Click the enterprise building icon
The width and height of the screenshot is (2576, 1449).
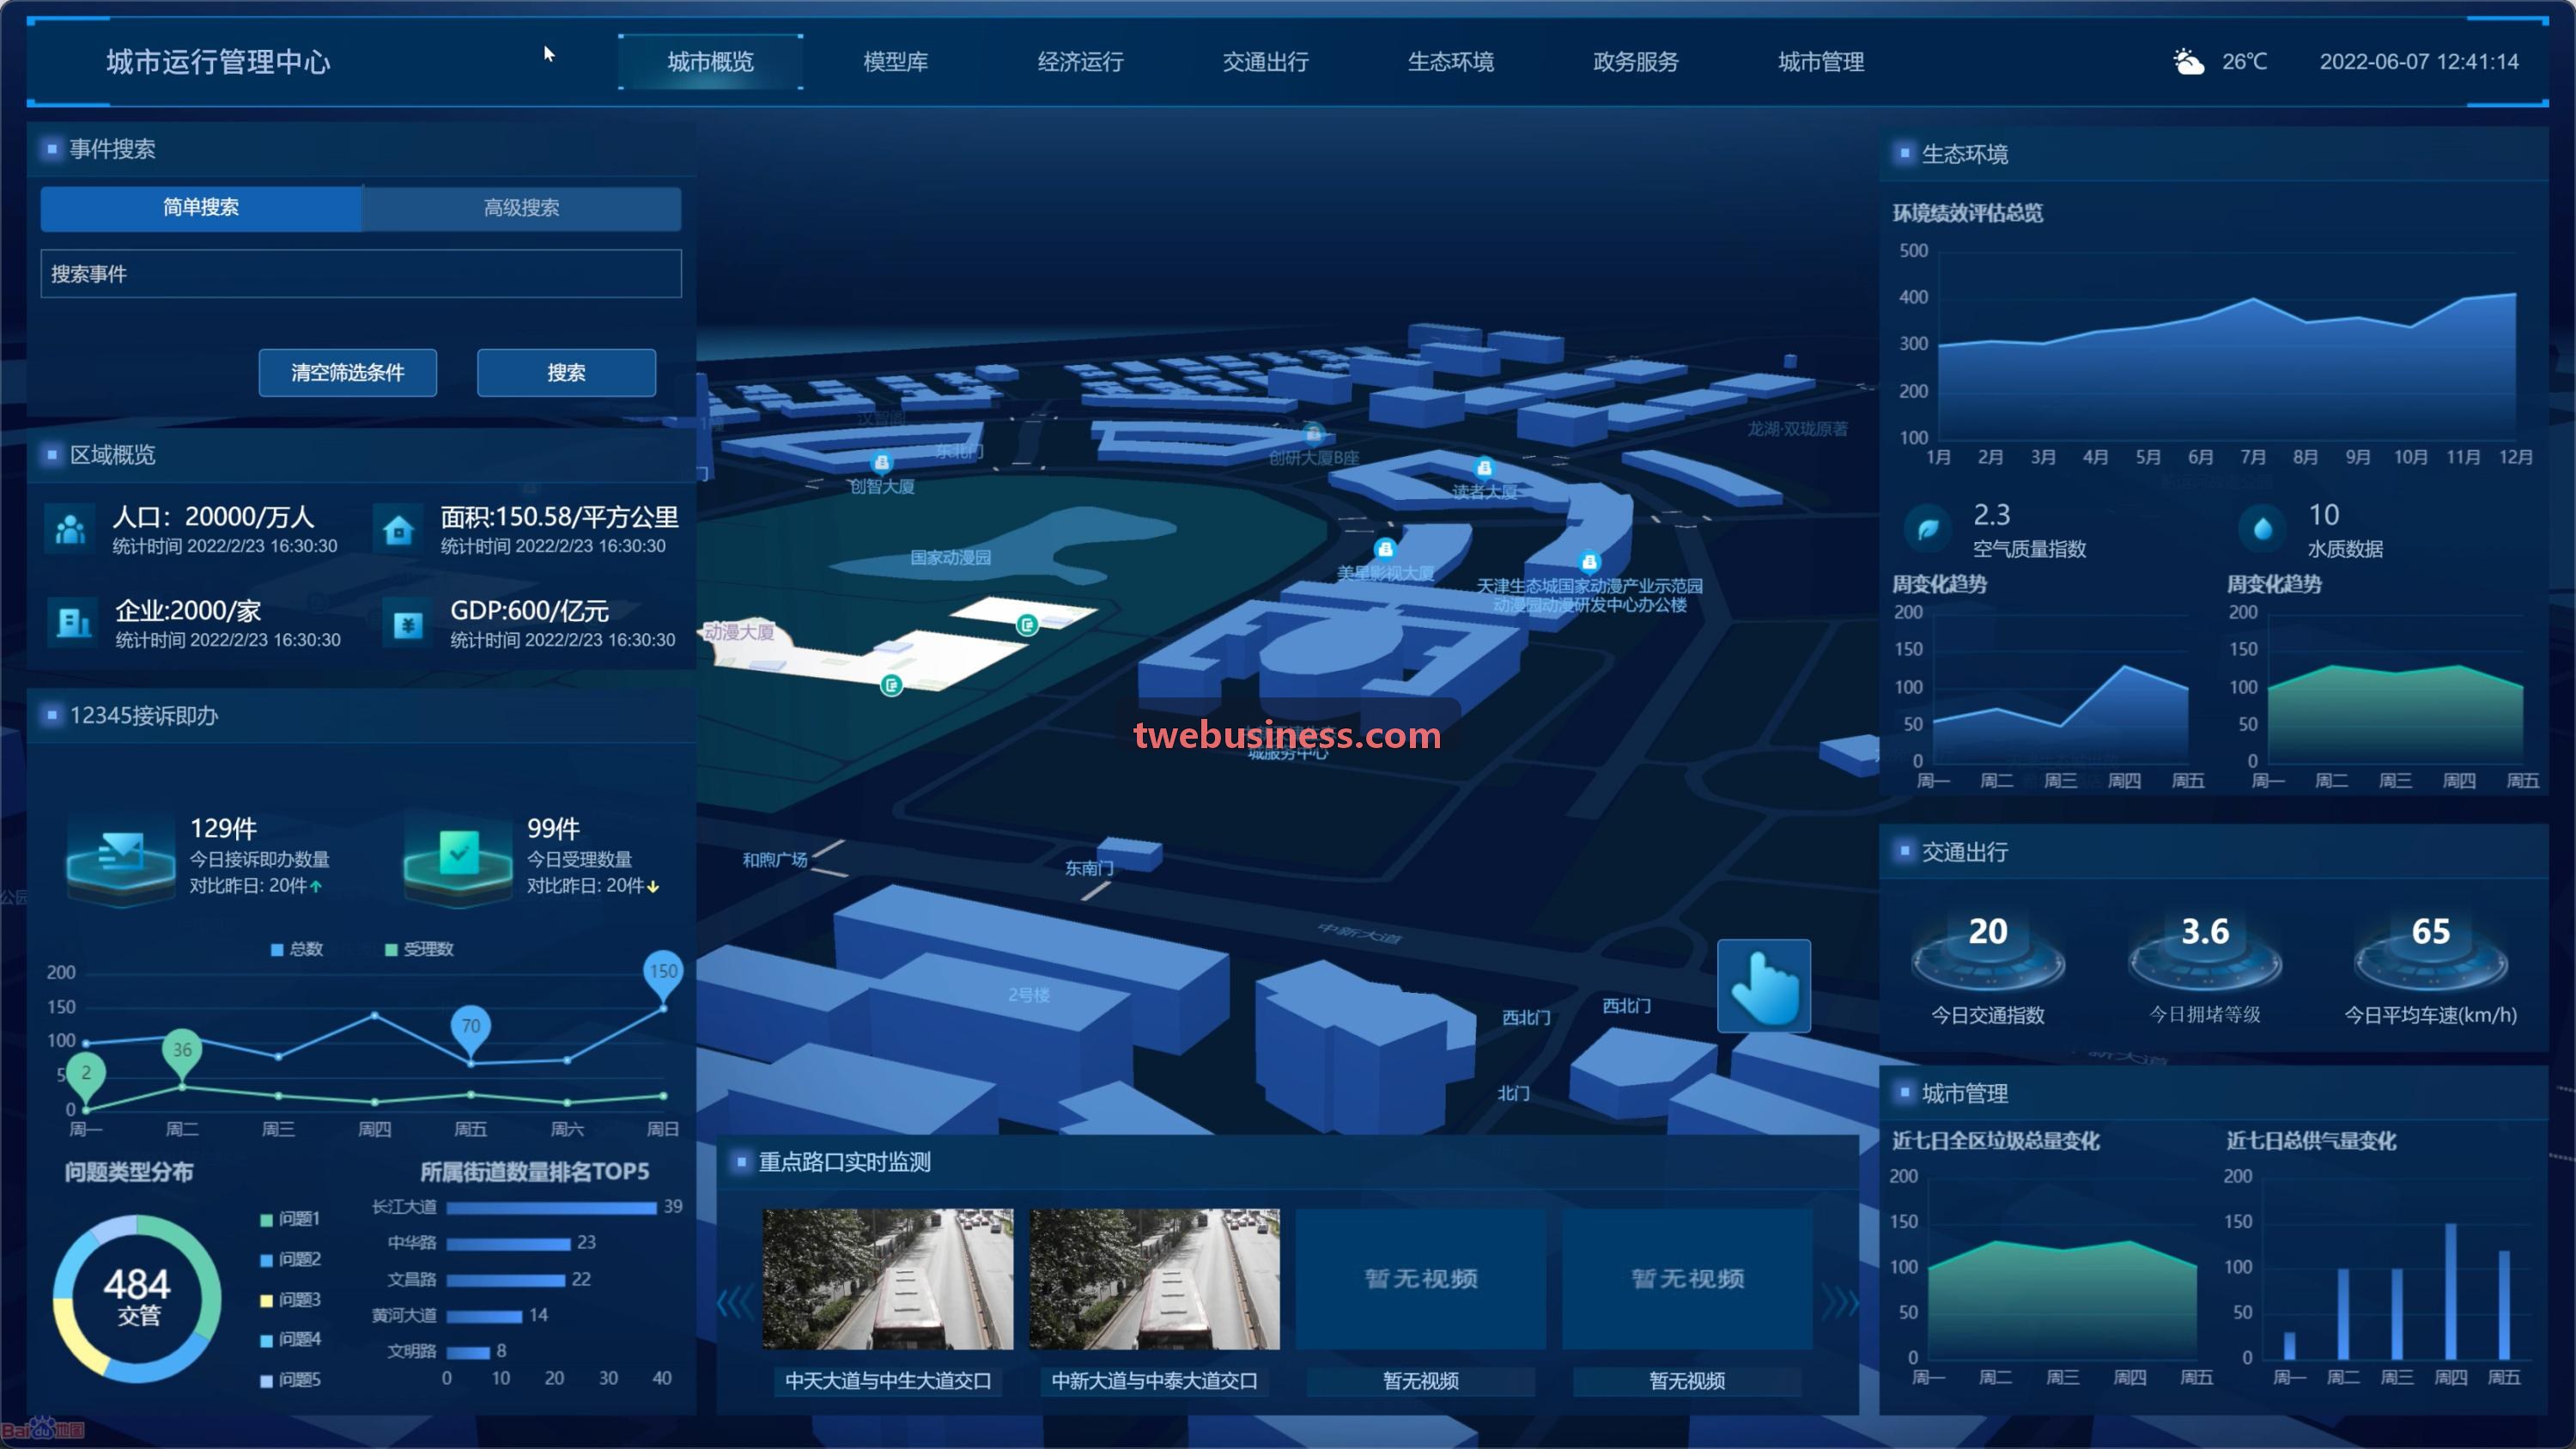click(73, 623)
